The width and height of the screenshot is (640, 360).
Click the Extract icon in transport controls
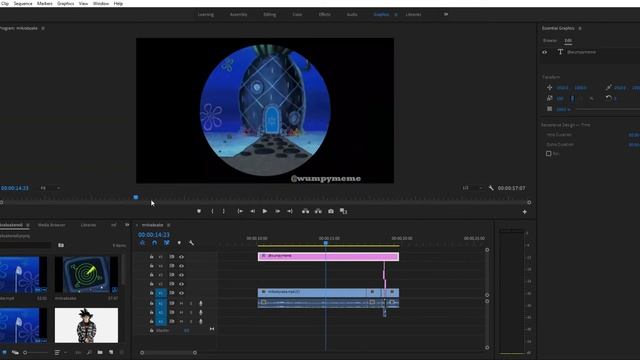point(318,211)
